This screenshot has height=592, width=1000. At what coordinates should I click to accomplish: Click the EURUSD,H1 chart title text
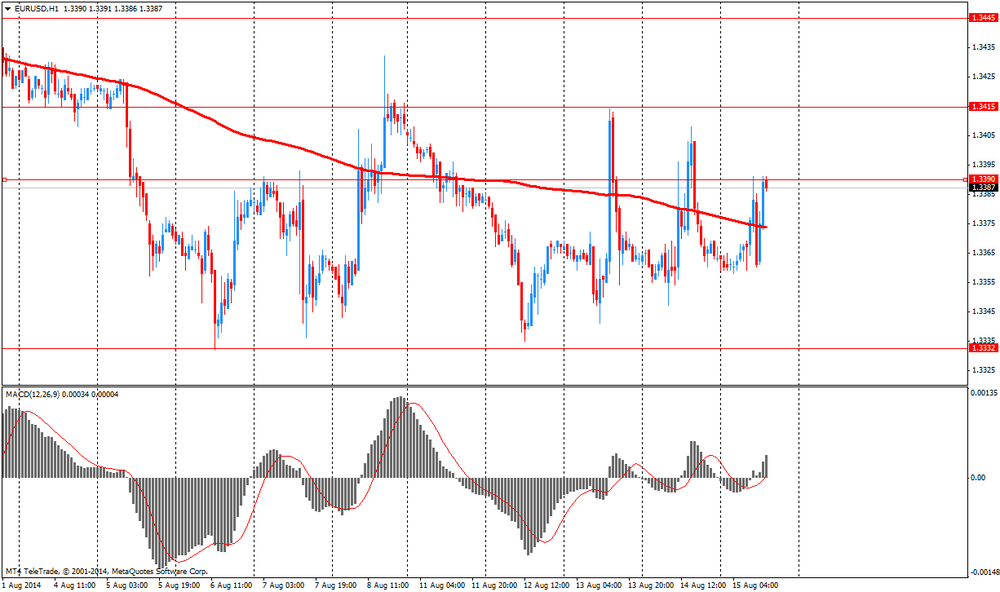tap(36, 8)
